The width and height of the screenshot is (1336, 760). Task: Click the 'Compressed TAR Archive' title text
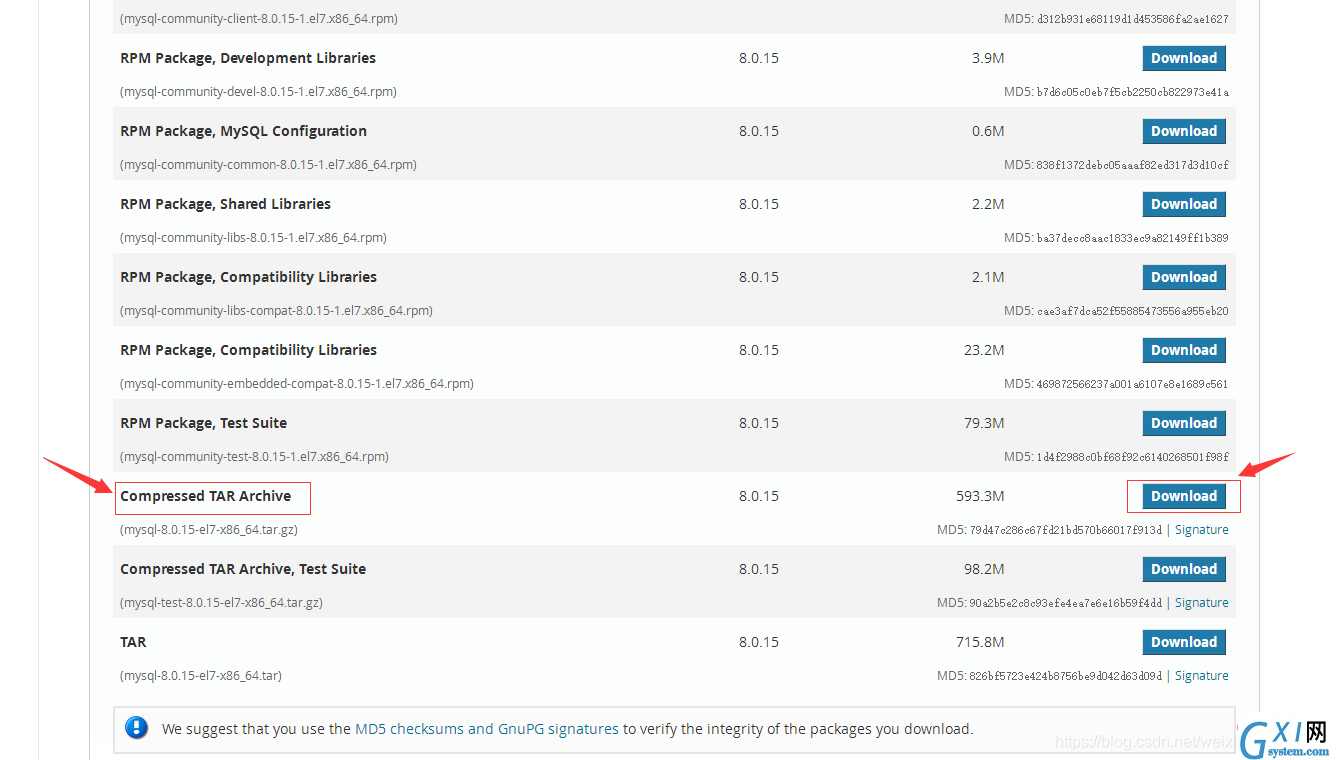[205, 496]
